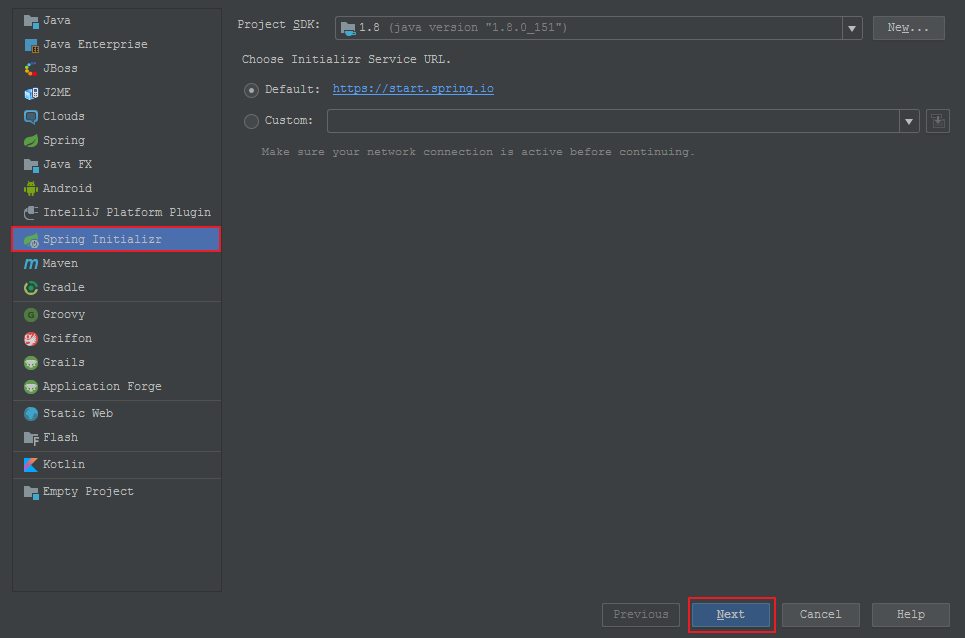
Task: Click the Clouds icon
Action: click(31, 117)
